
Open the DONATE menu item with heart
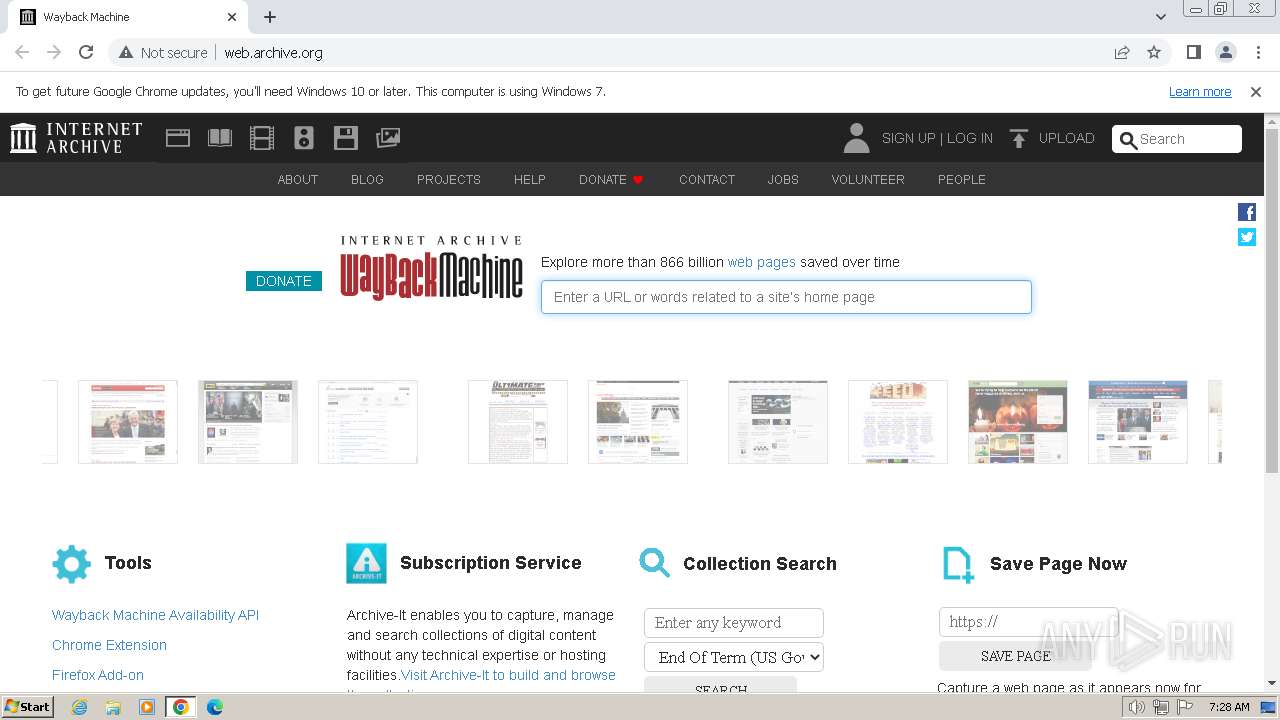611,179
